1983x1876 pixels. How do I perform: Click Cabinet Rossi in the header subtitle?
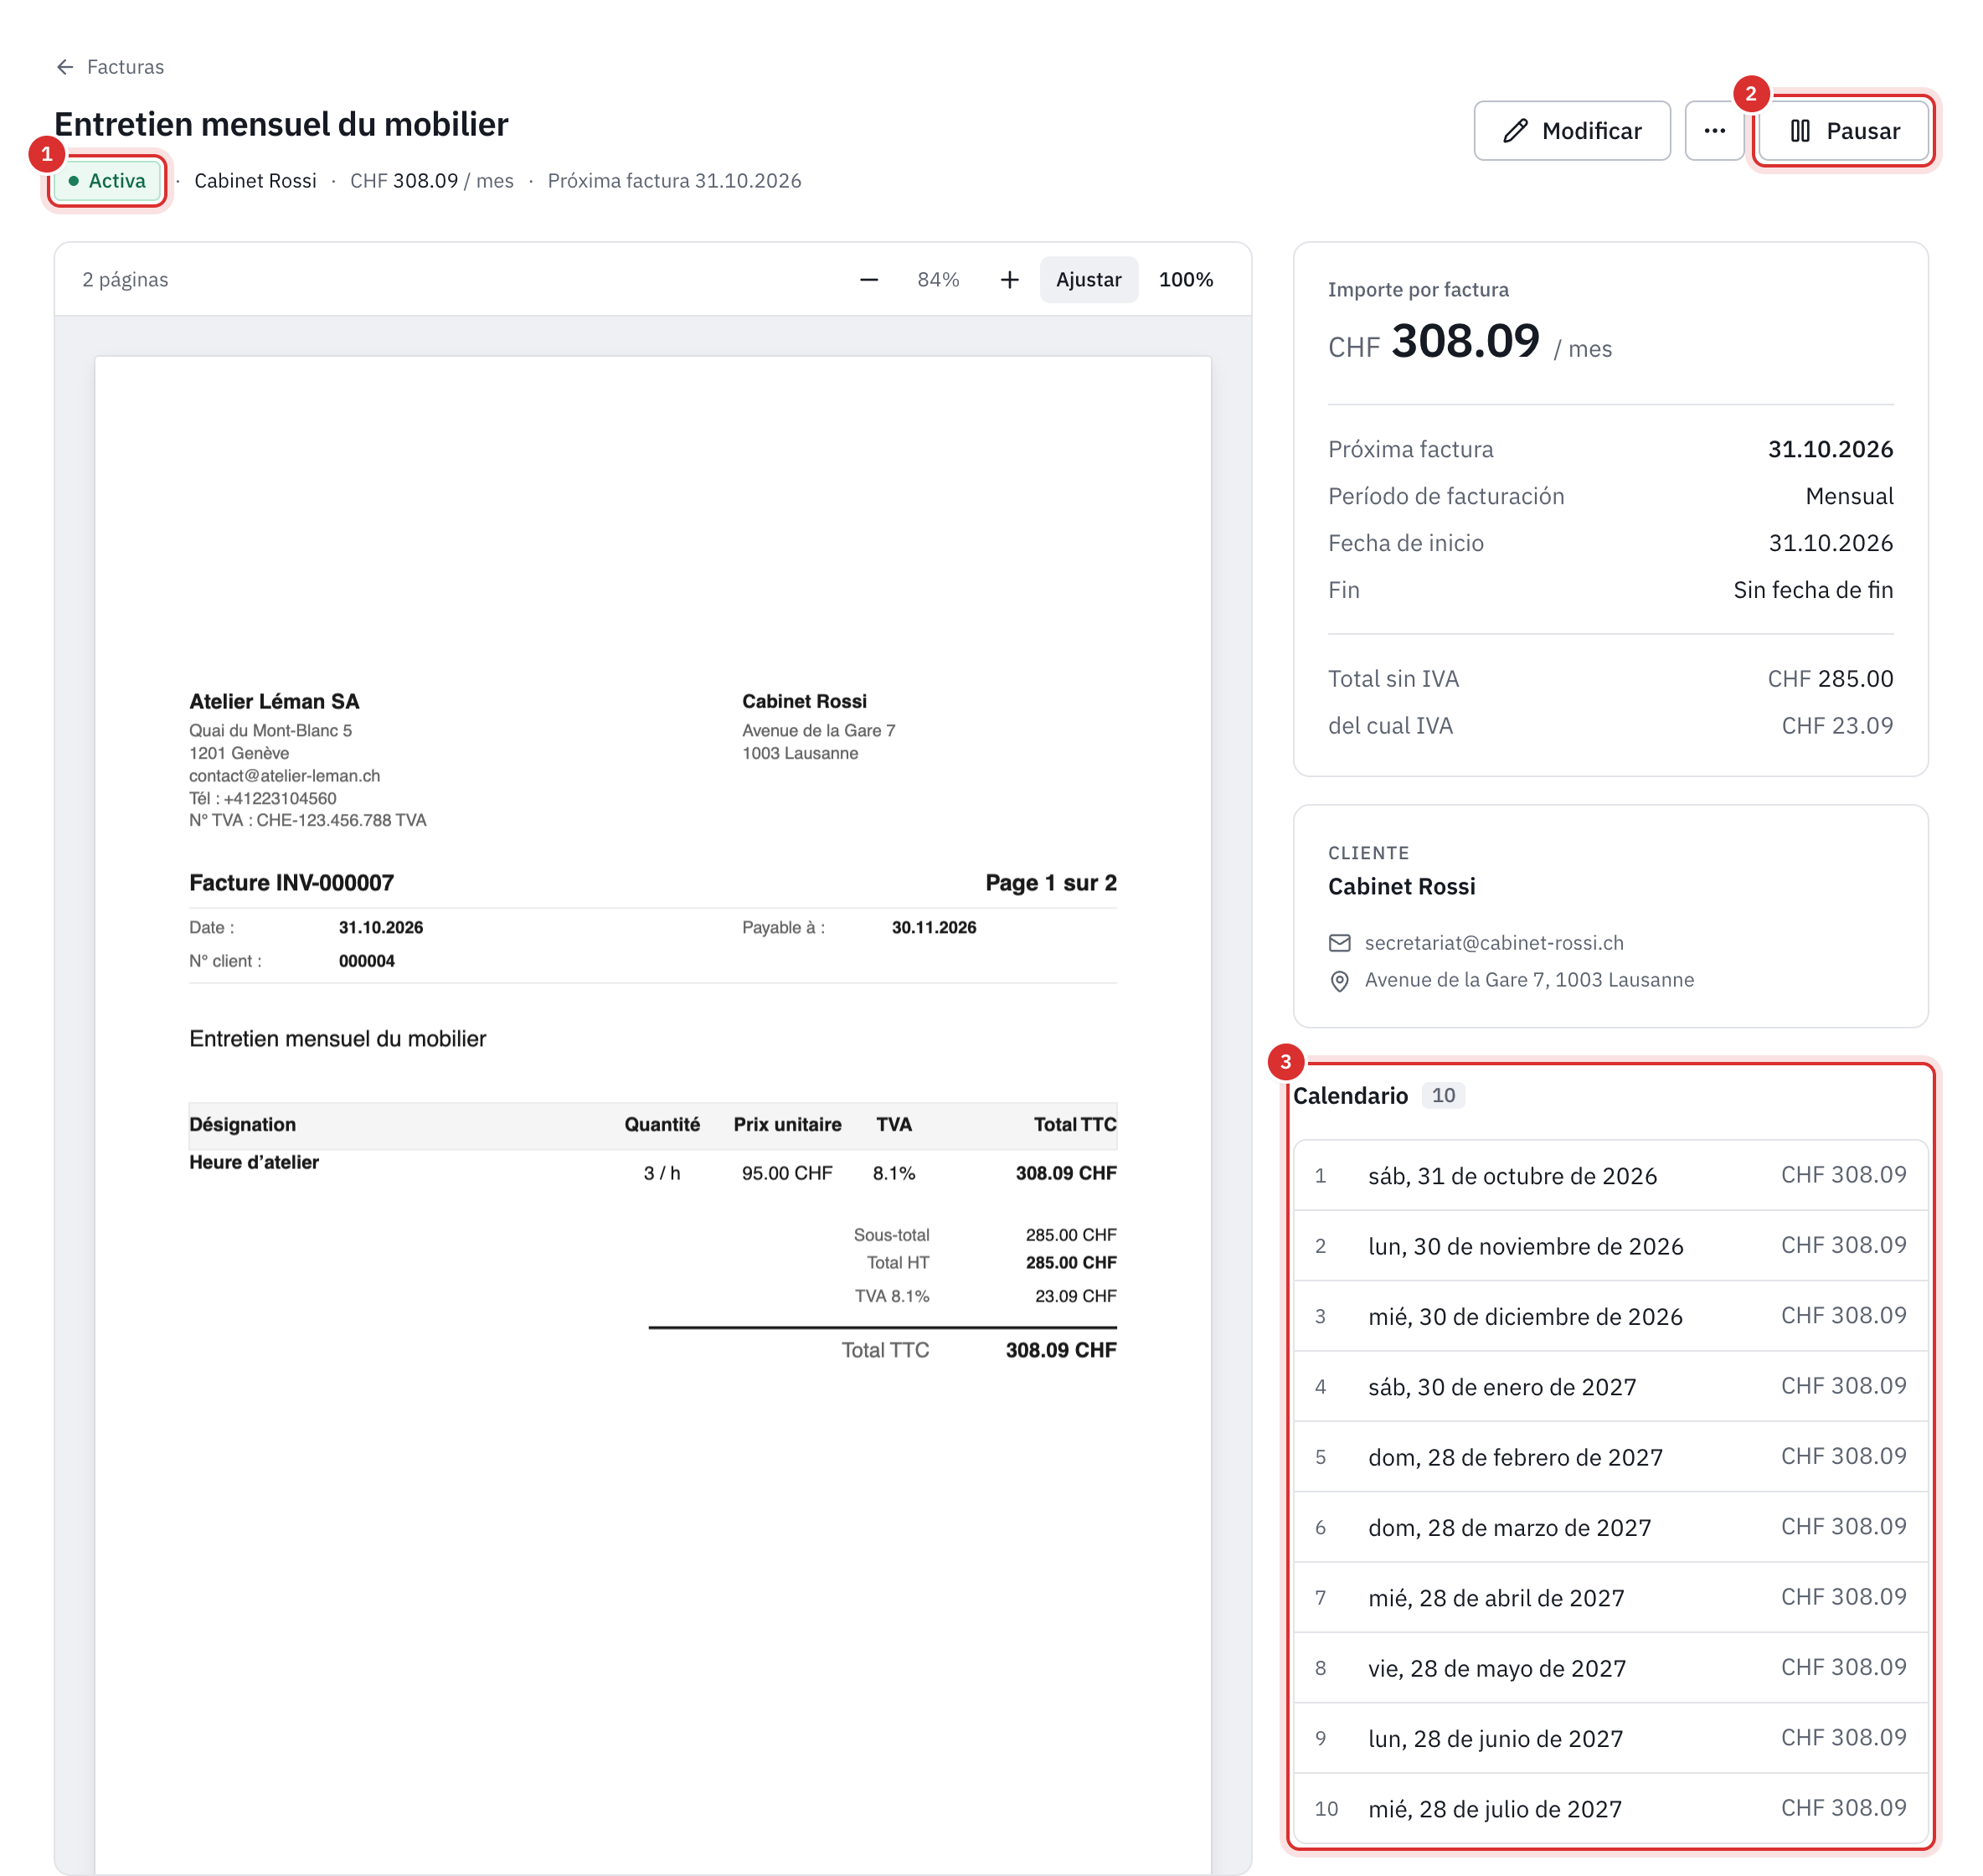[255, 181]
